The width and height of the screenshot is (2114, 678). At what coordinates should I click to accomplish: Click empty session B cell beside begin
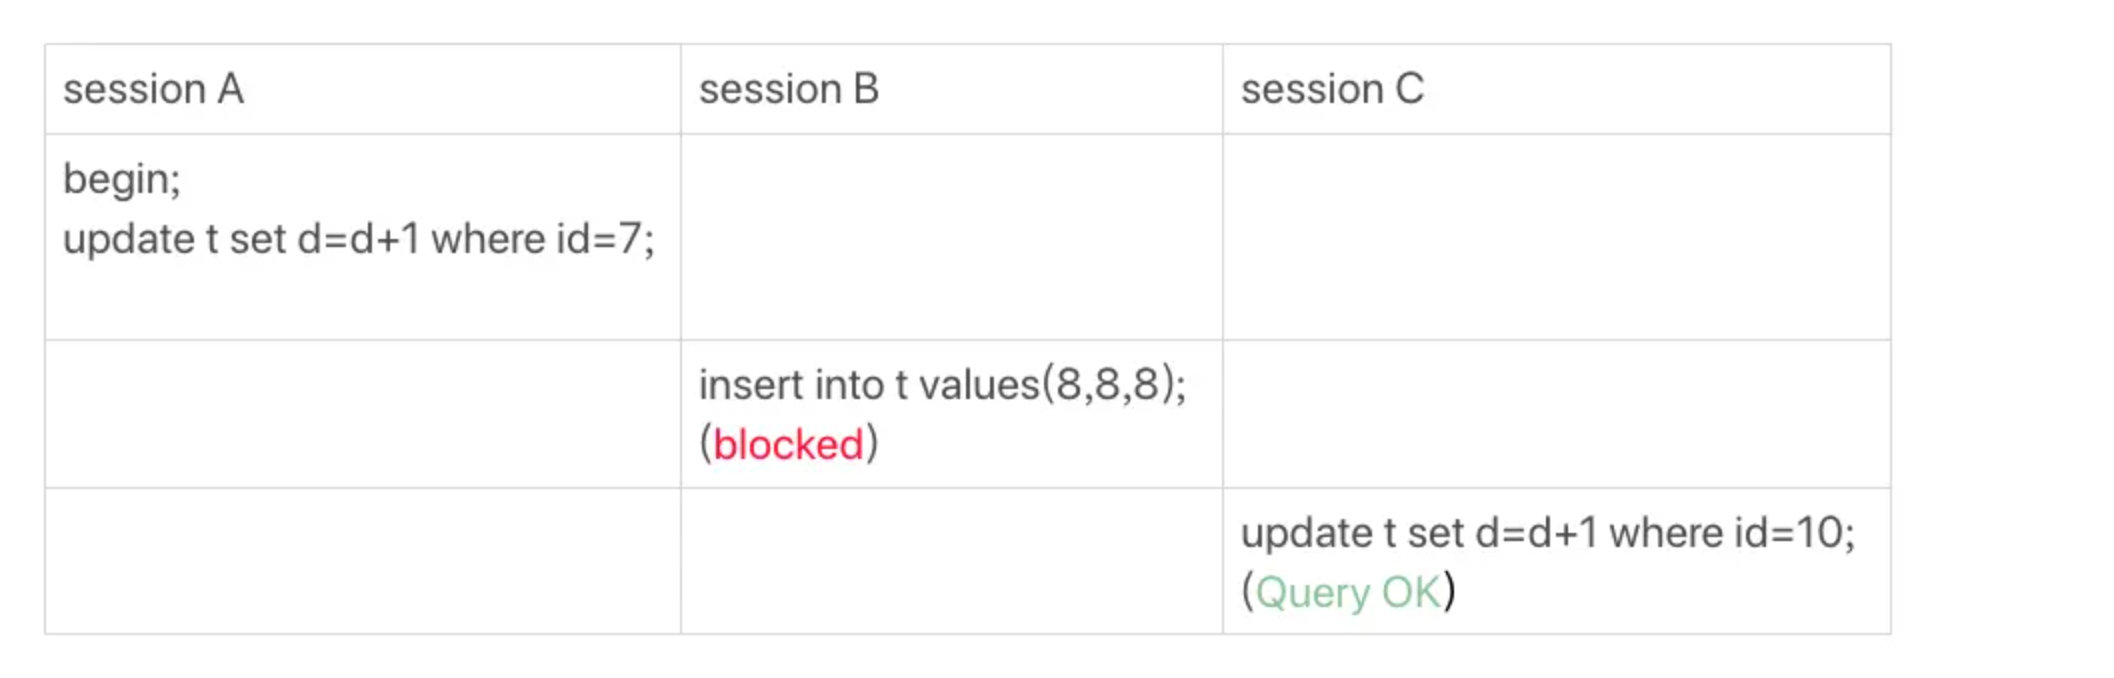[951, 237]
